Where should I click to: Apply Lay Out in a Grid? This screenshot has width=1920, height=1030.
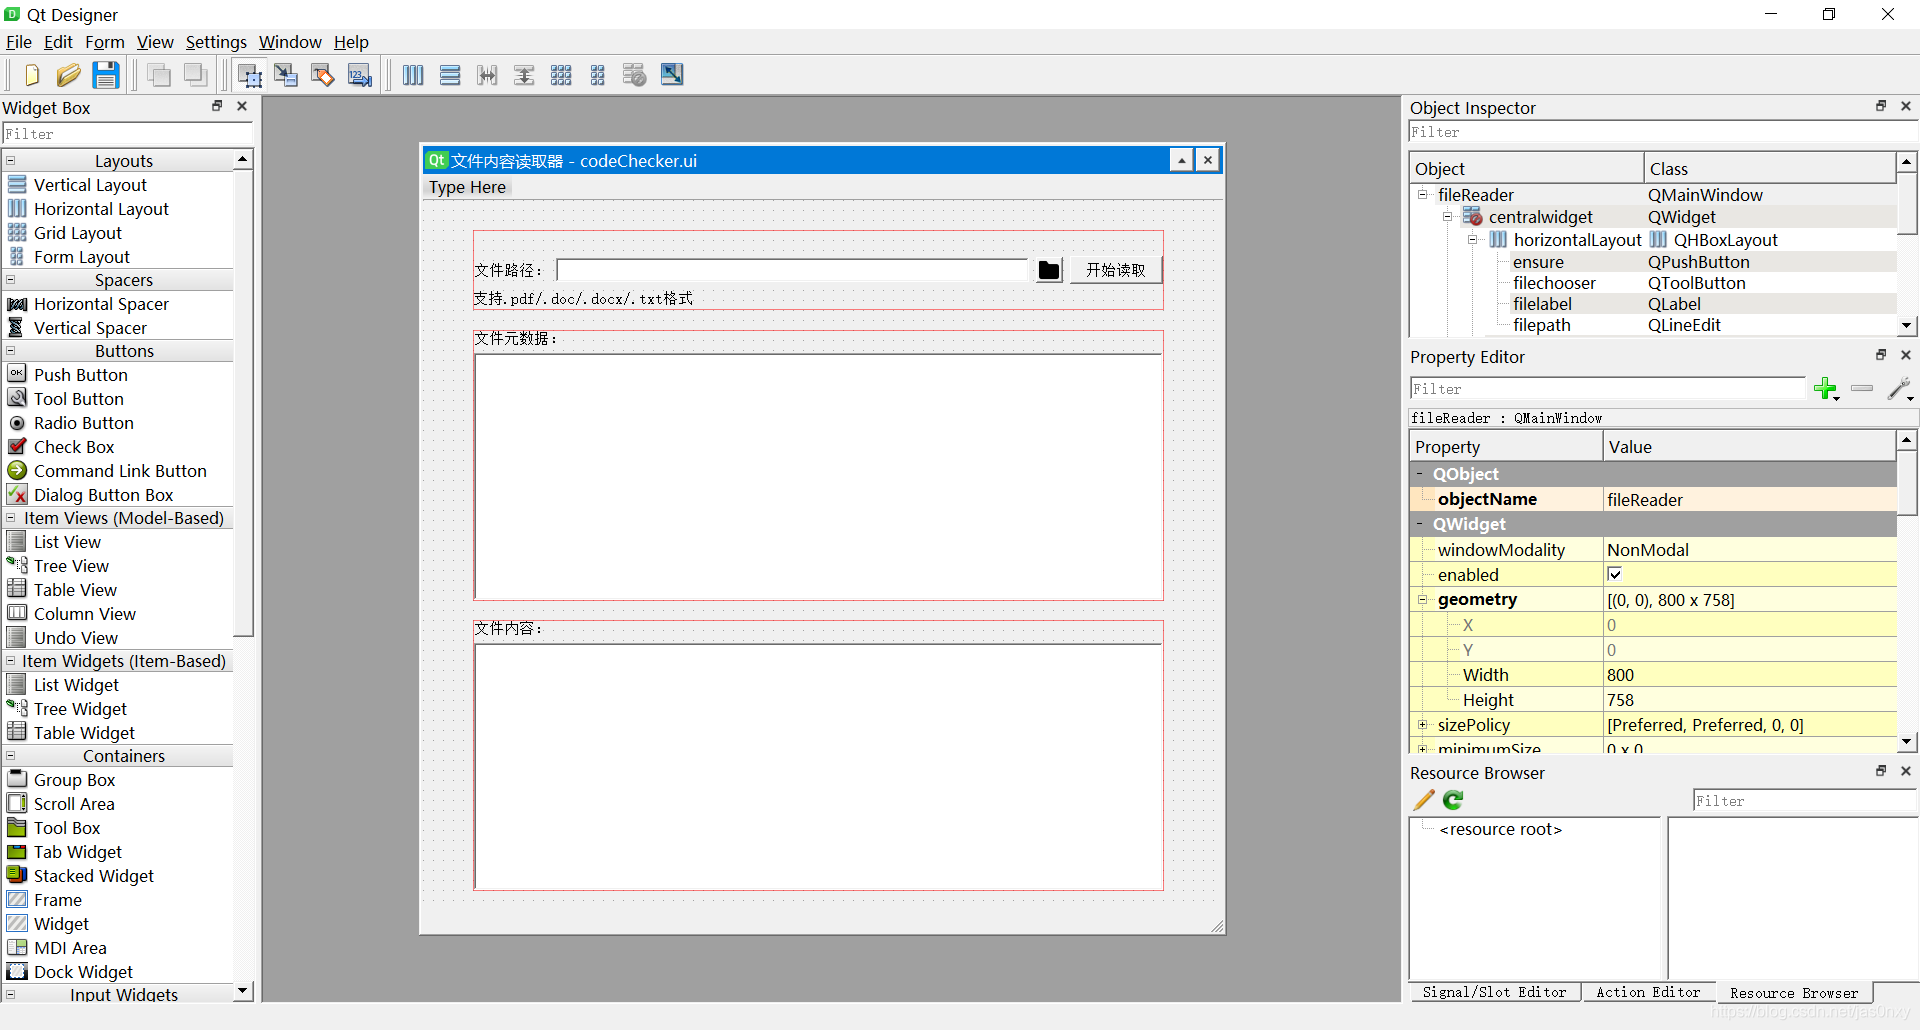[x=561, y=74]
